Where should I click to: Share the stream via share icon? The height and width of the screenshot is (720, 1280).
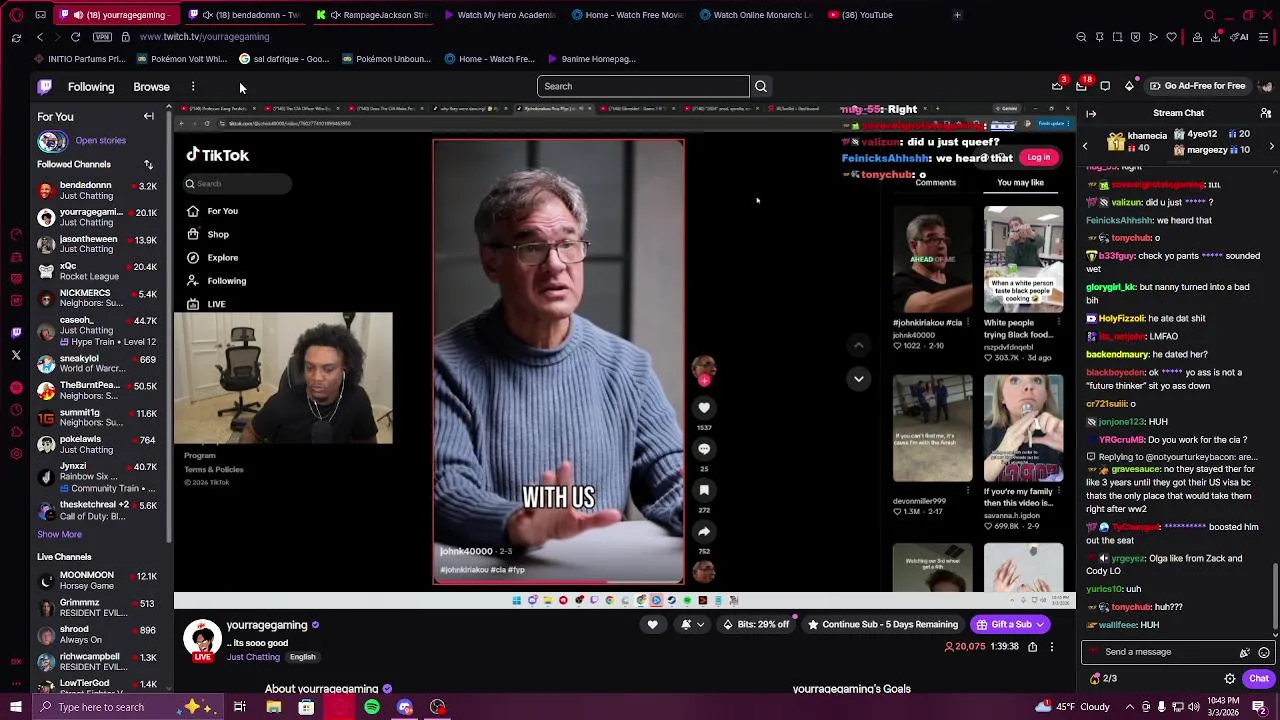(1032, 647)
